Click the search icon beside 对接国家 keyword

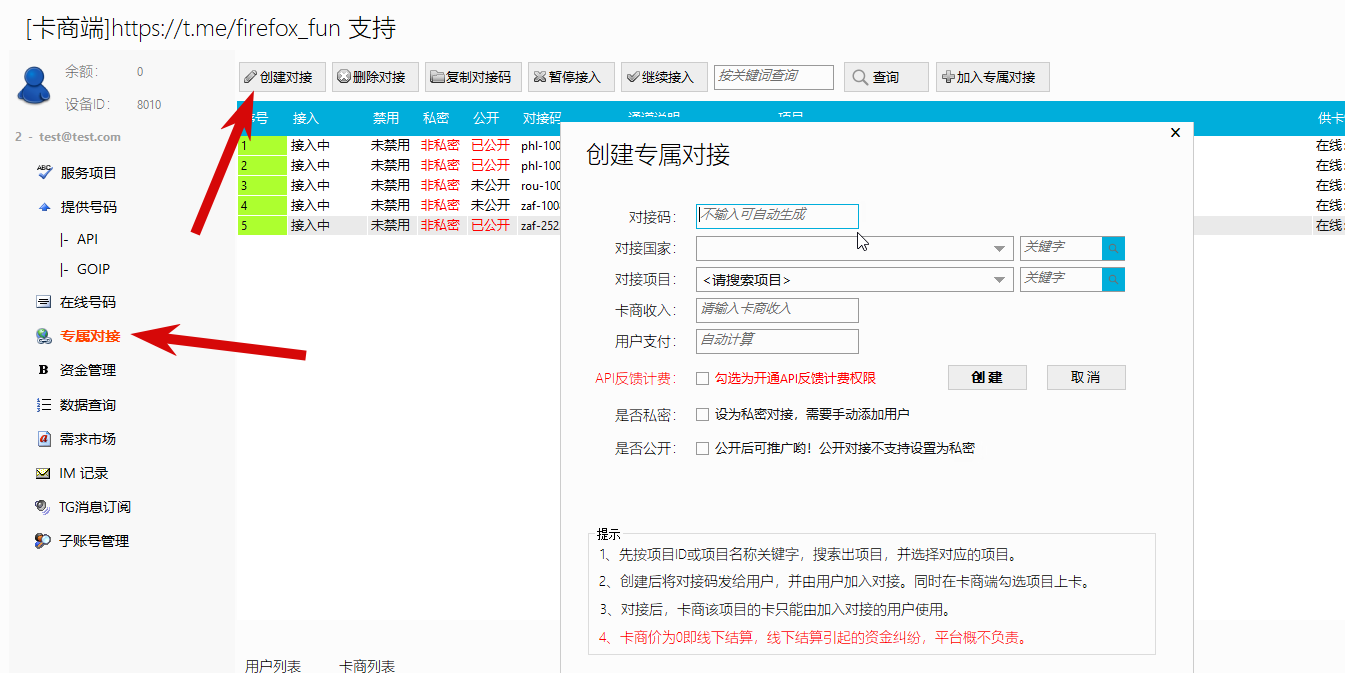coord(1113,248)
